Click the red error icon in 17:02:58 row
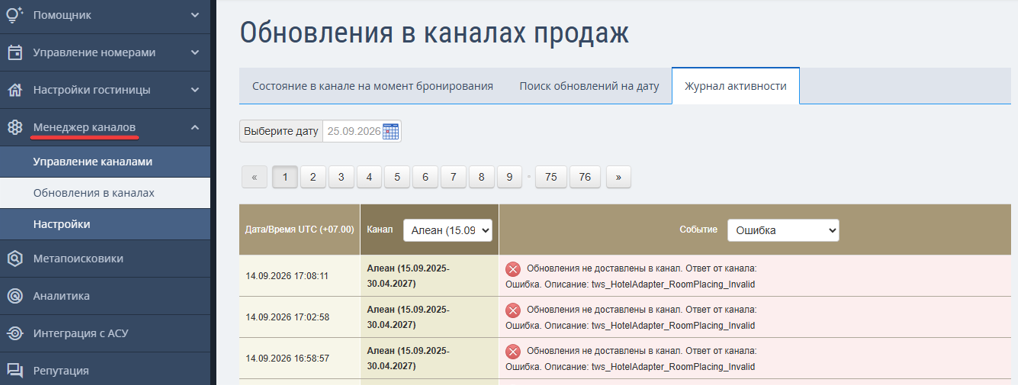 [x=513, y=310]
